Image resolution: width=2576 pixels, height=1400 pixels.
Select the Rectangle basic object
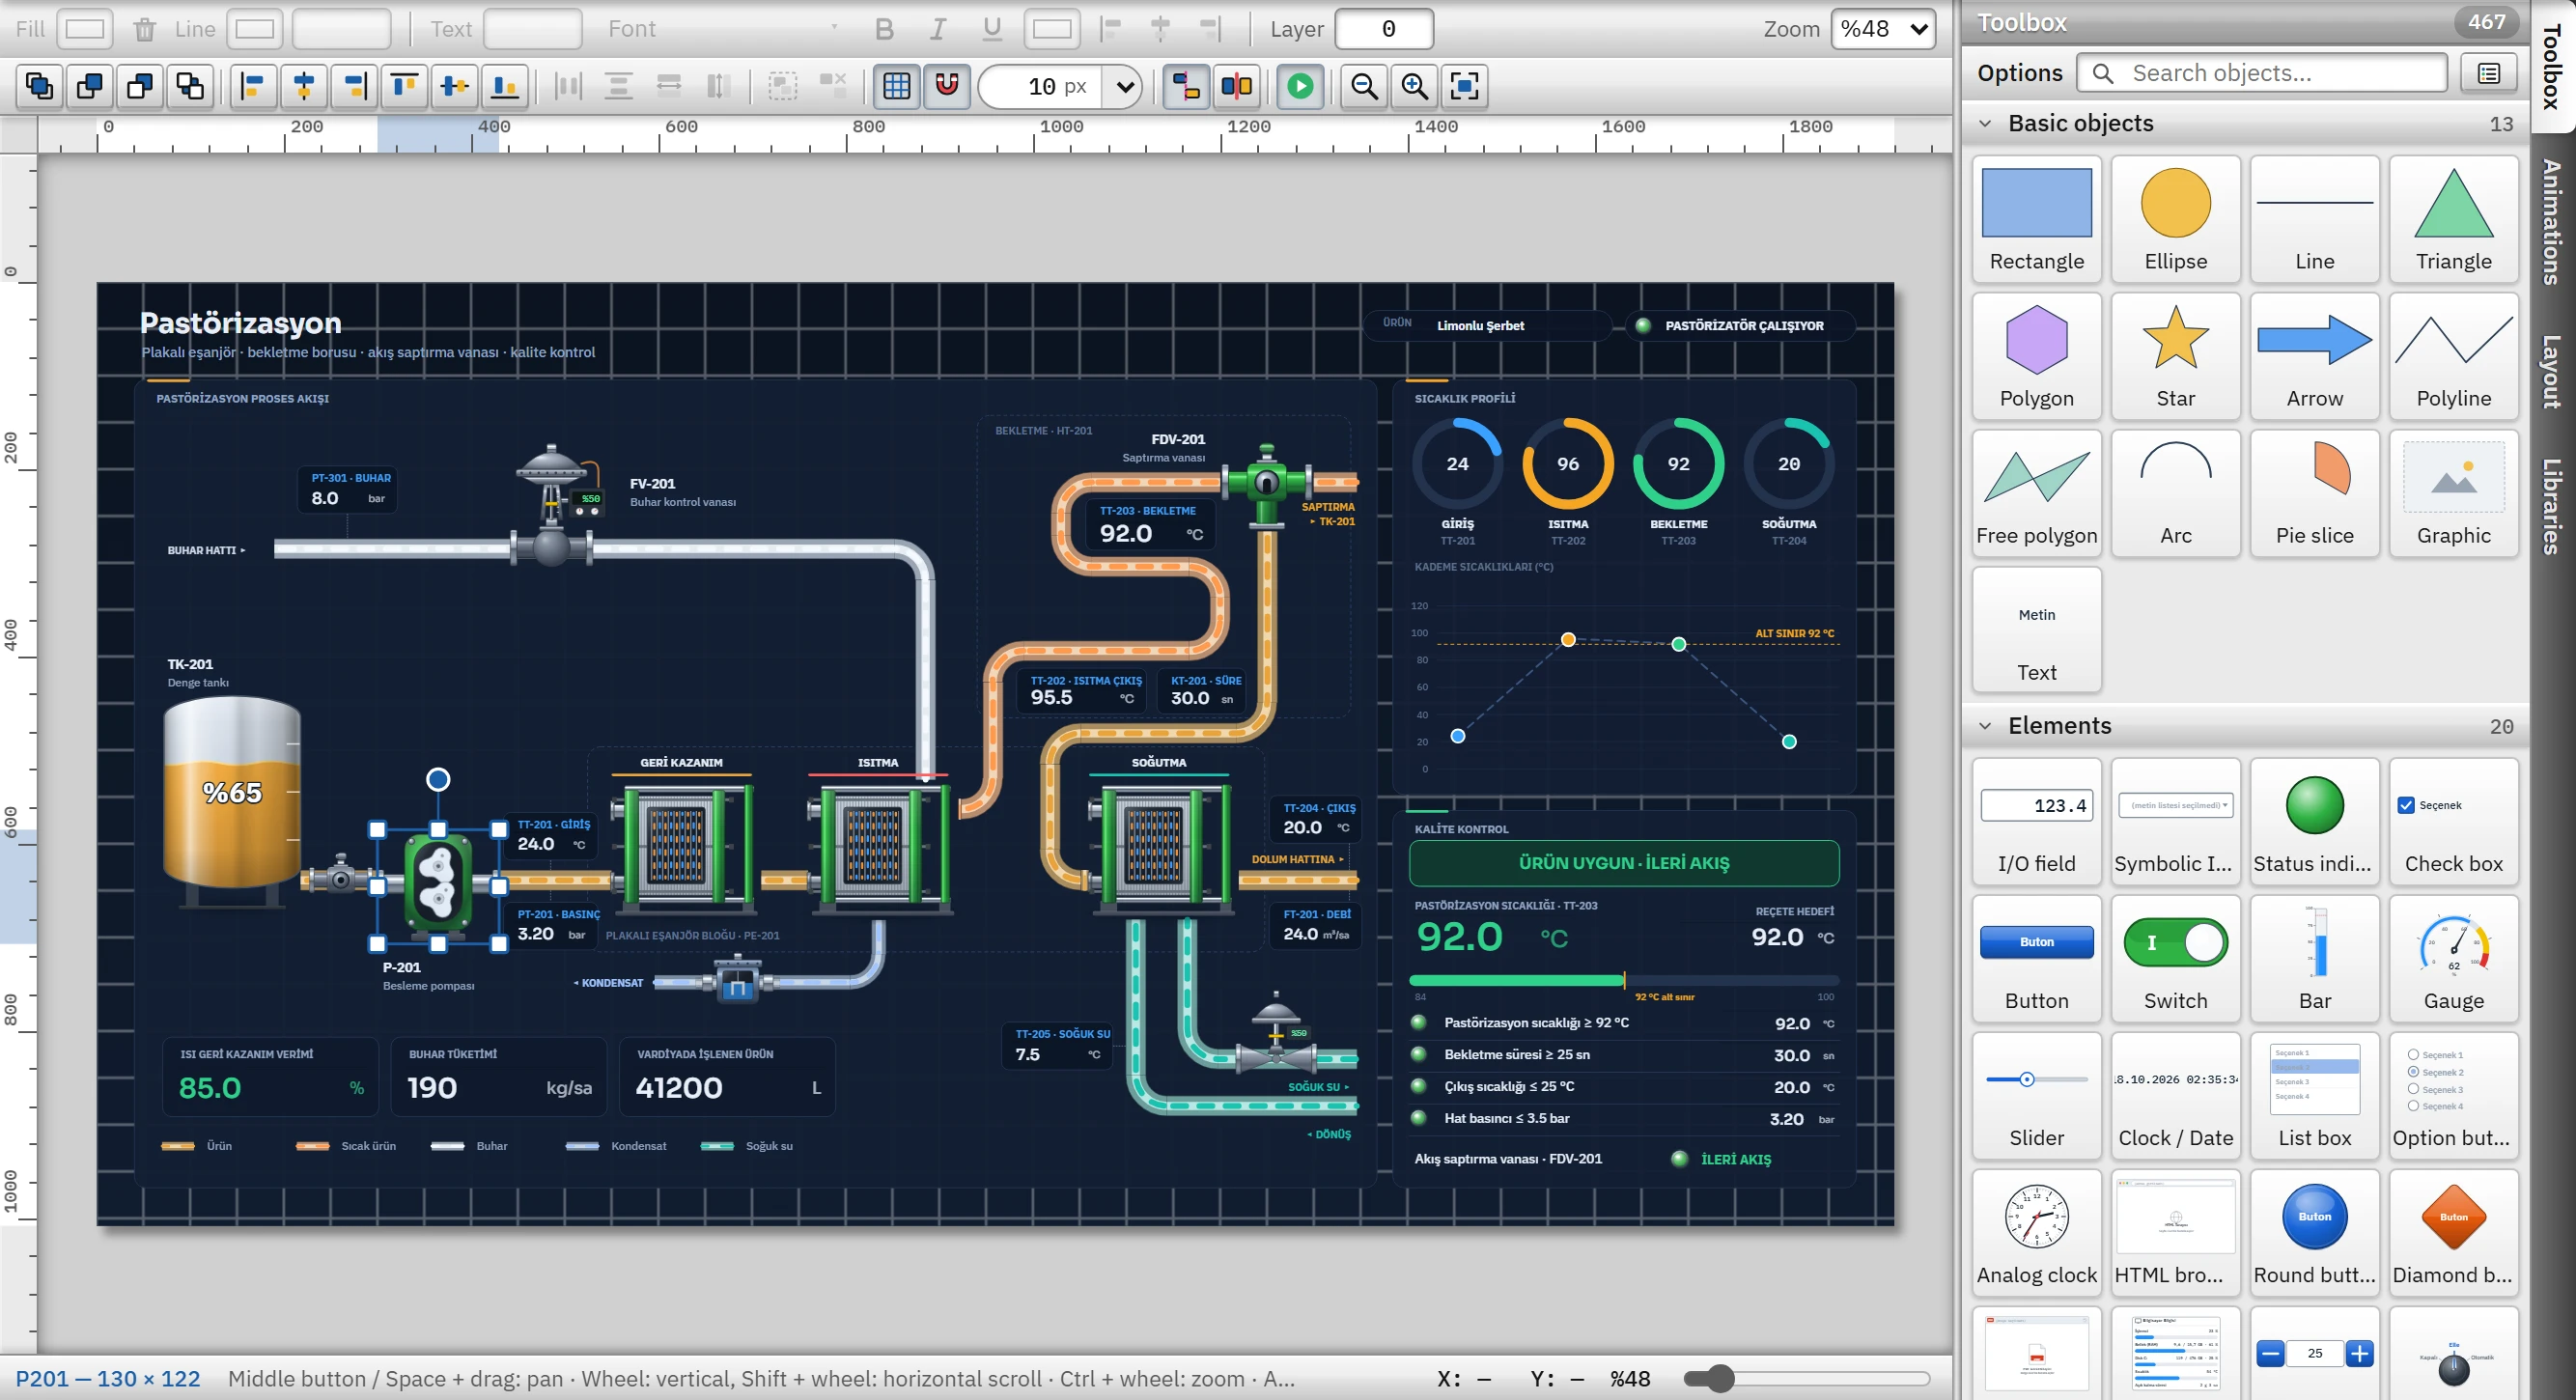2036,218
